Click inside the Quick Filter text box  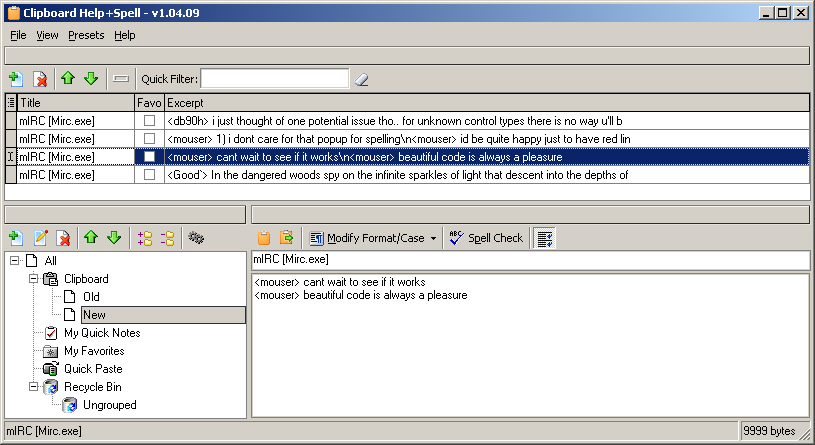click(274, 78)
